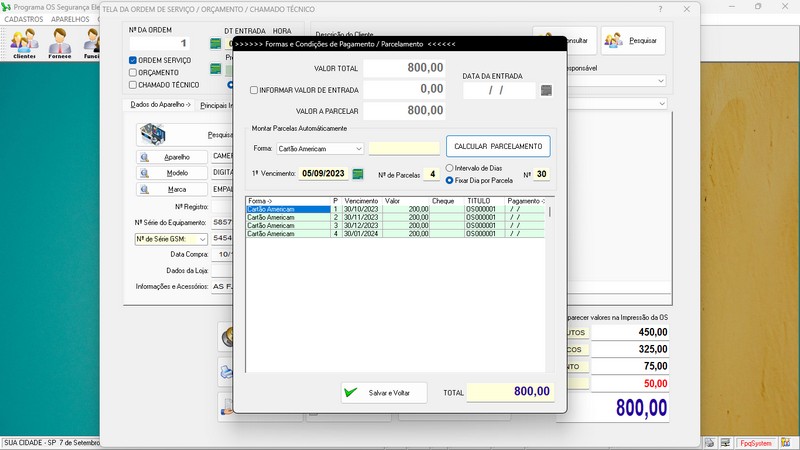The width and height of the screenshot is (800, 450).
Task: Check the Orçamento checkbox
Action: point(133,72)
